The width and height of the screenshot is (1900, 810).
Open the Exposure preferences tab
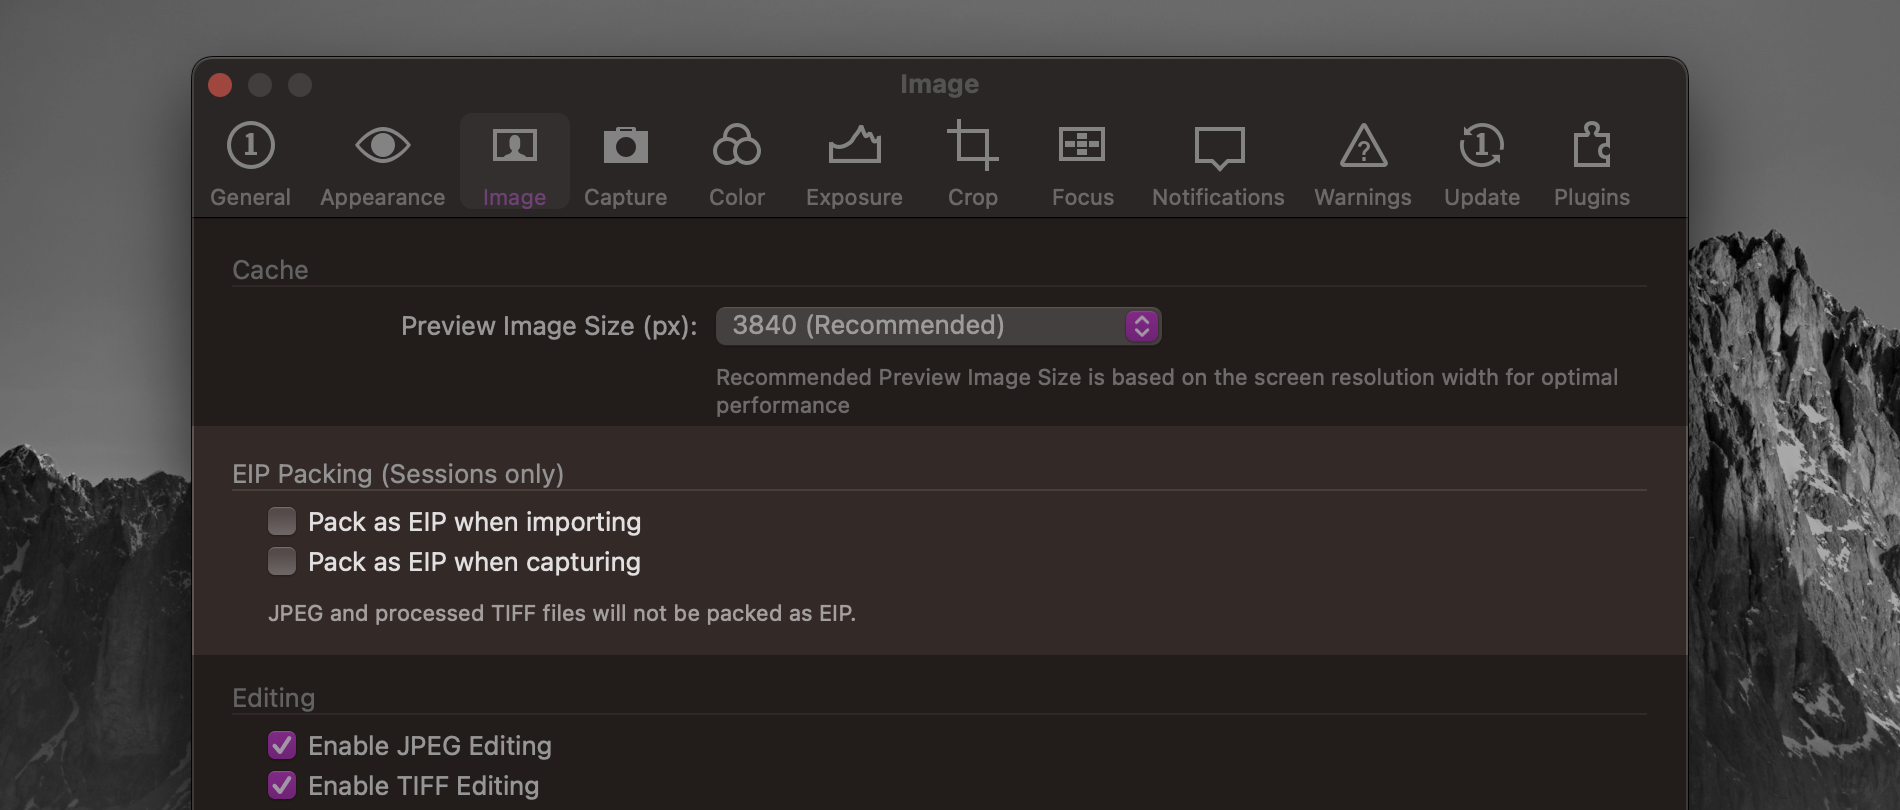(x=854, y=165)
